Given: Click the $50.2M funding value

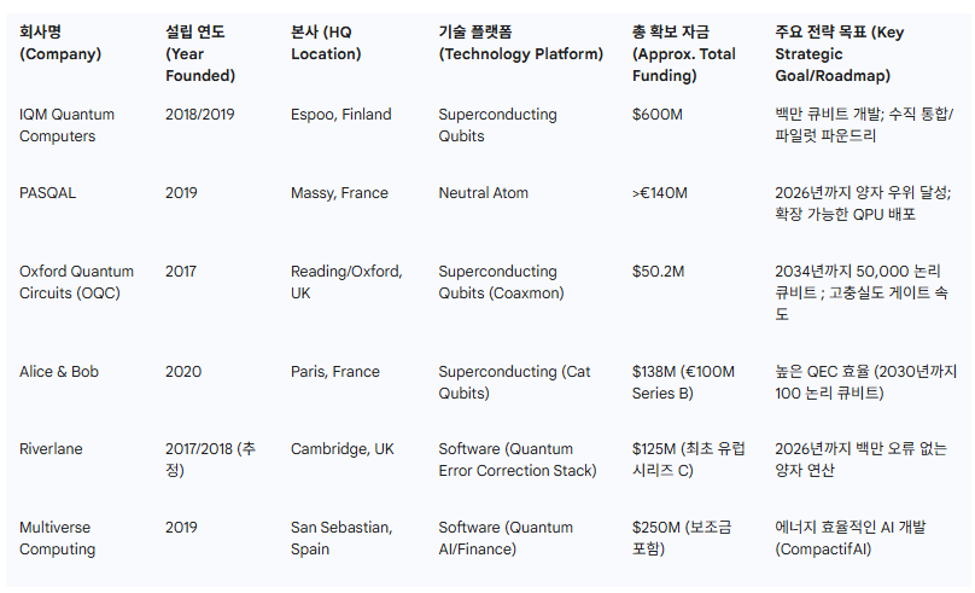Looking at the screenshot, I should pos(658,272).
